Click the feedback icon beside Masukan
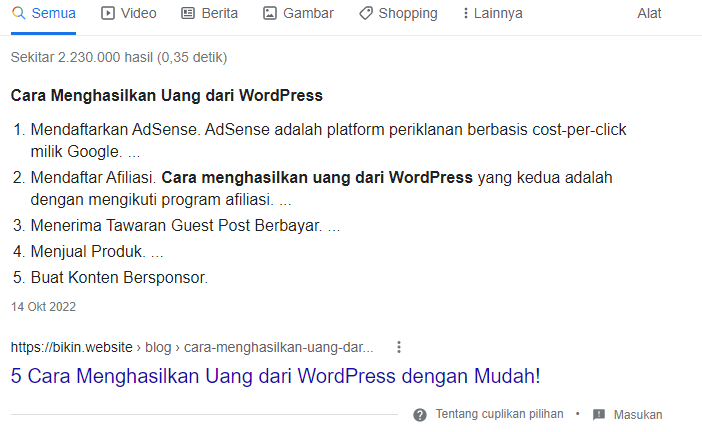 tap(599, 414)
